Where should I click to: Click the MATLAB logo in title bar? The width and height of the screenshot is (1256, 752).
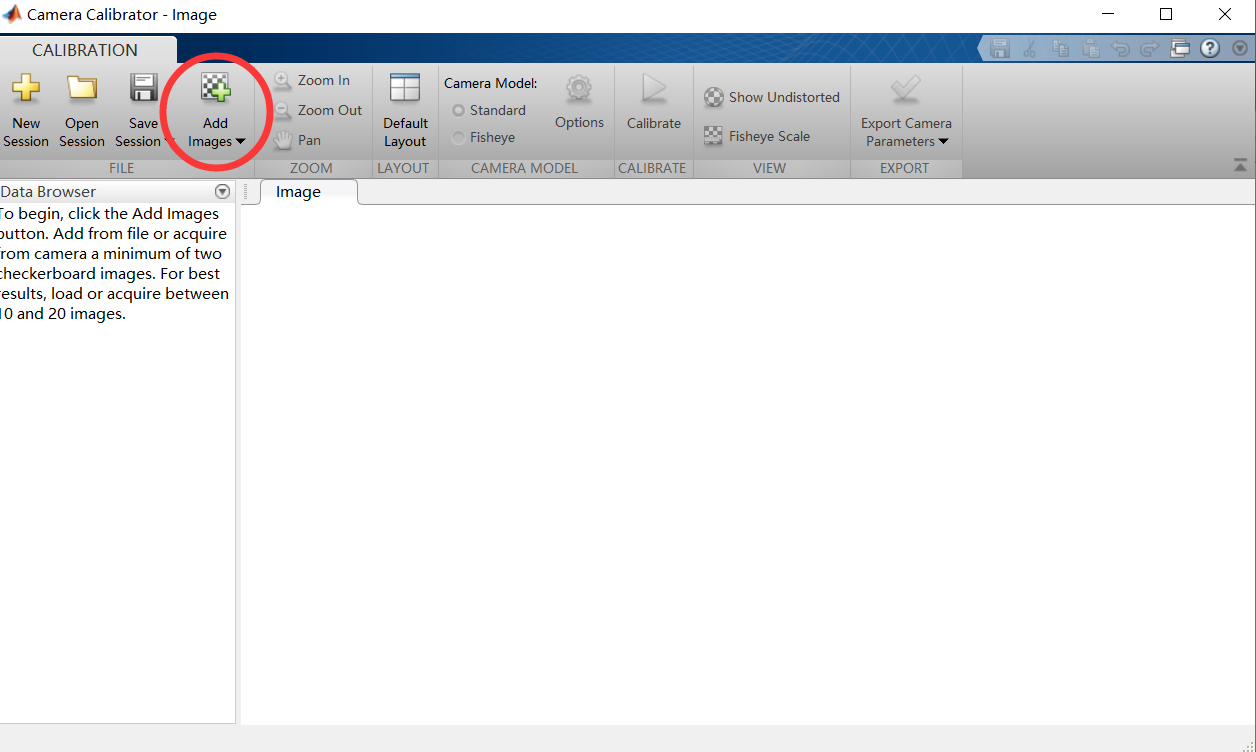click(13, 14)
